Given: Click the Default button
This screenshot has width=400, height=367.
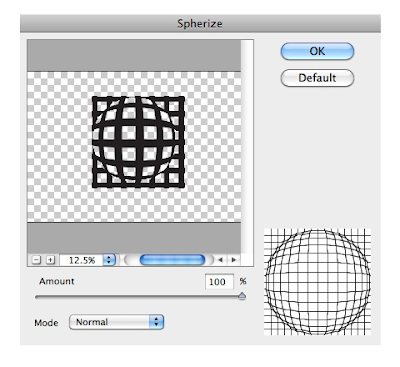Looking at the screenshot, I should [317, 78].
